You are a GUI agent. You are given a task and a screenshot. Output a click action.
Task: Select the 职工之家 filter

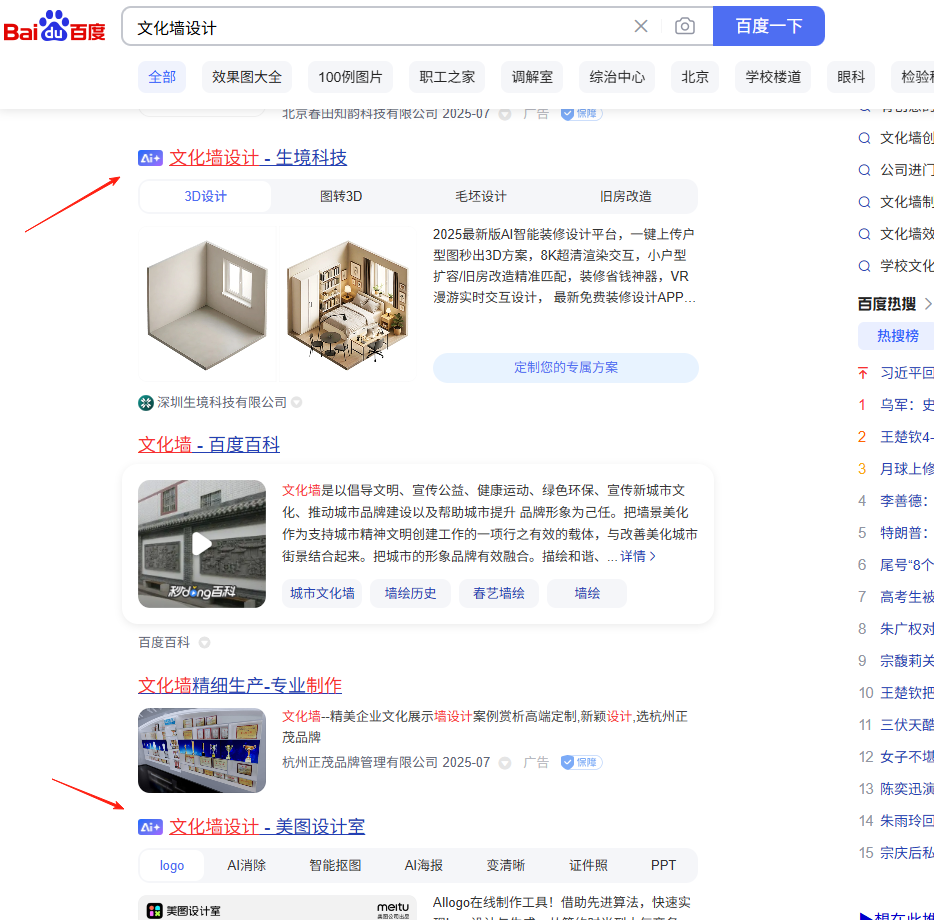[x=447, y=77]
